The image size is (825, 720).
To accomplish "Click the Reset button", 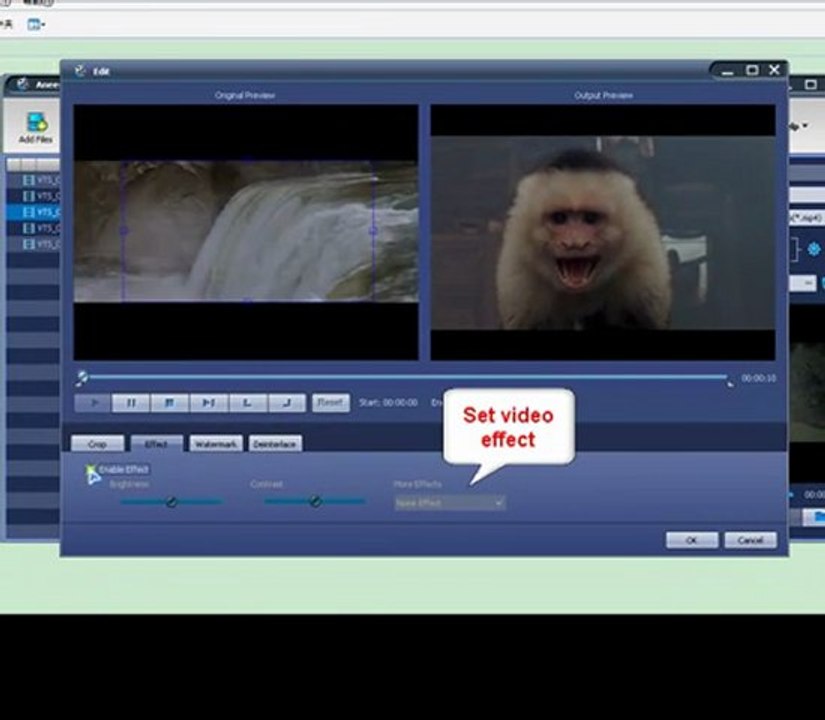I will point(330,403).
